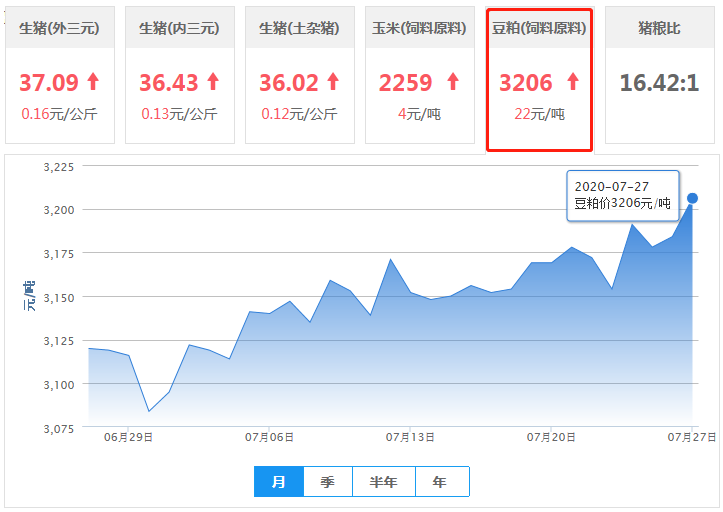Click the 2020-07-27 price tooltip box
This screenshot has height=512, width=723.
coord(622,195)
